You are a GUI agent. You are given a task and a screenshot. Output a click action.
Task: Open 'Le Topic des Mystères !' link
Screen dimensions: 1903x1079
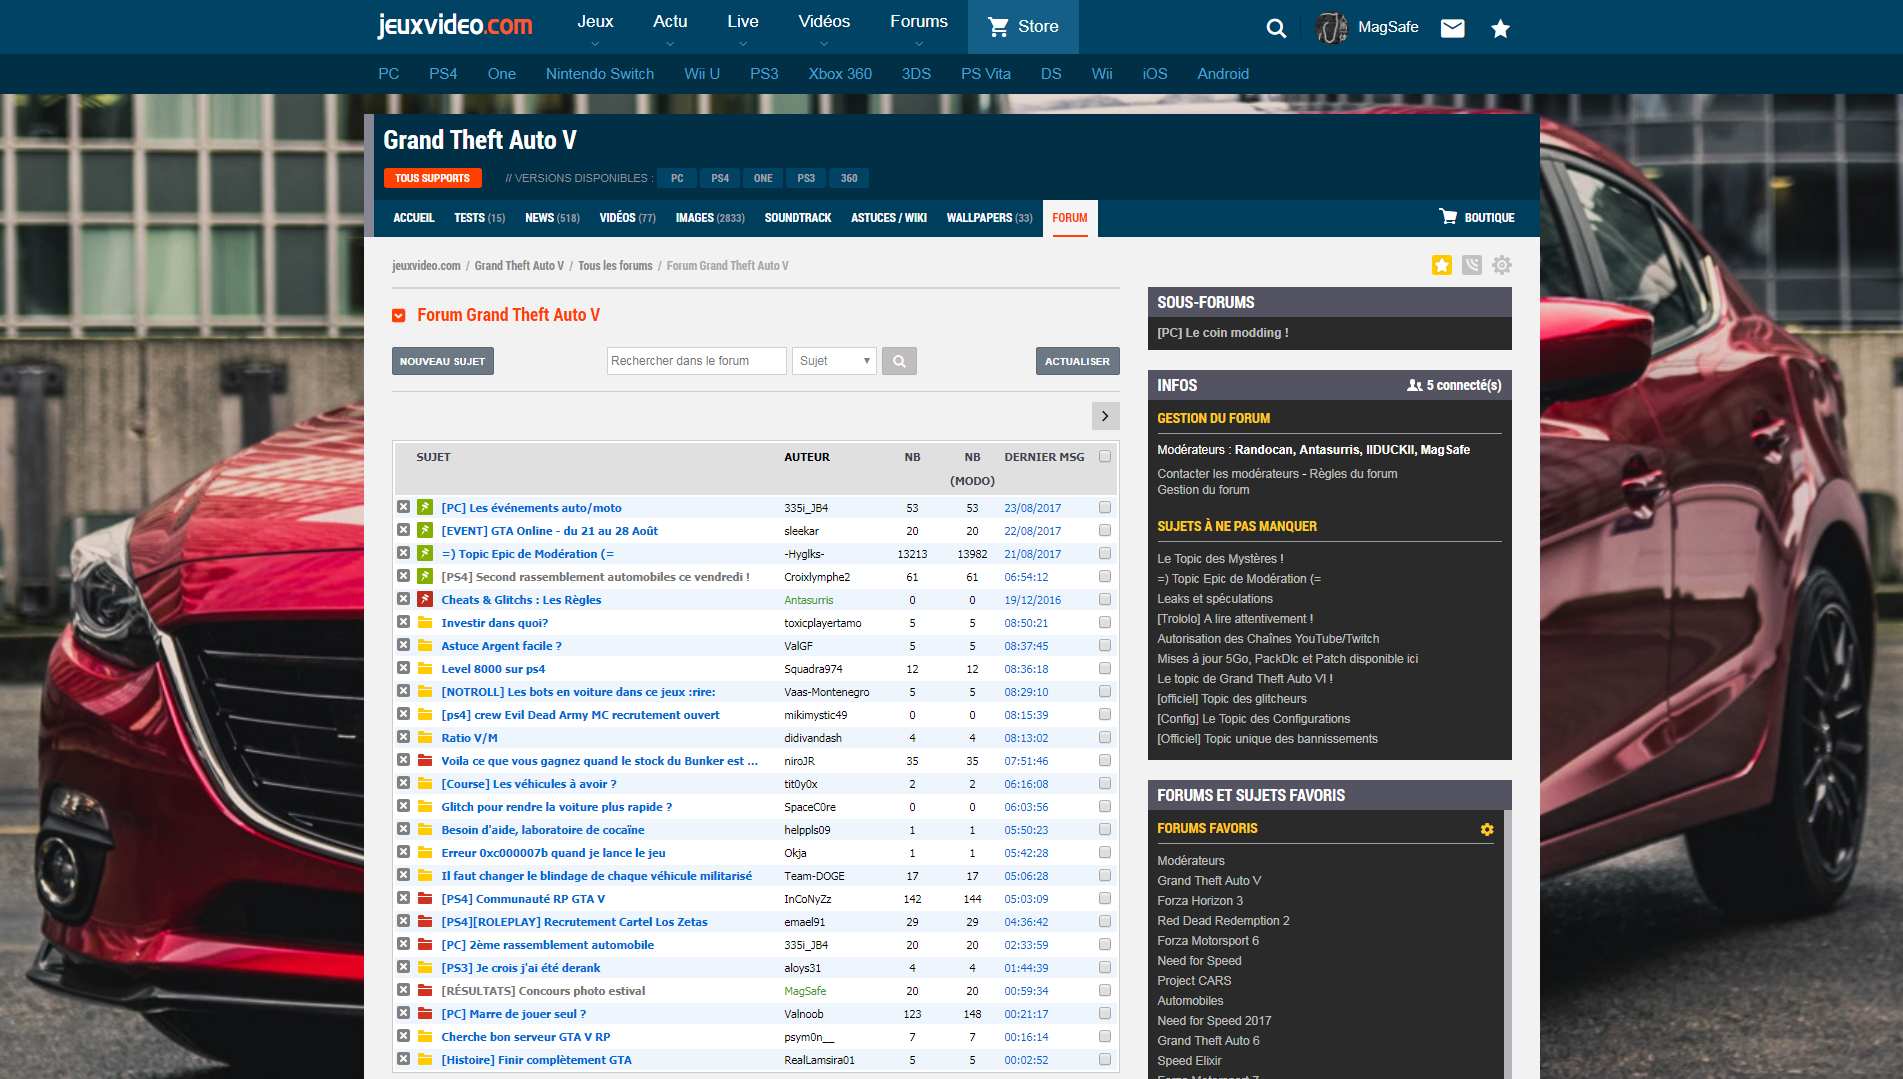(1220, 559)
